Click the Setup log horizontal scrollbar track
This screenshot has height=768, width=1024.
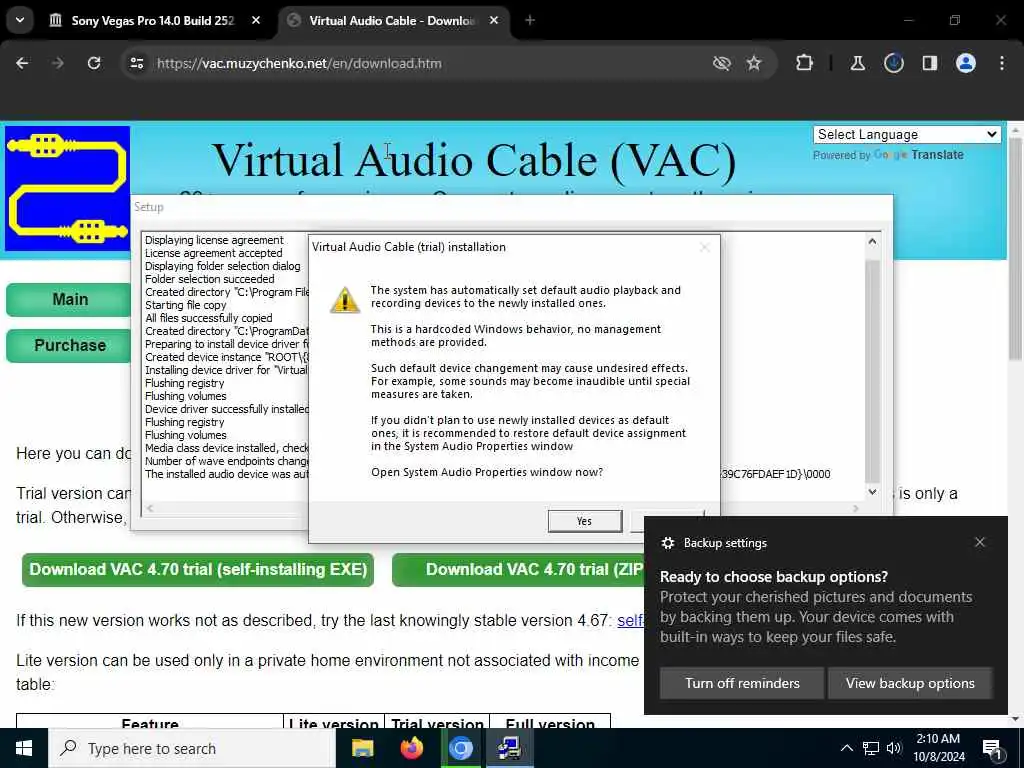point(503,508)
